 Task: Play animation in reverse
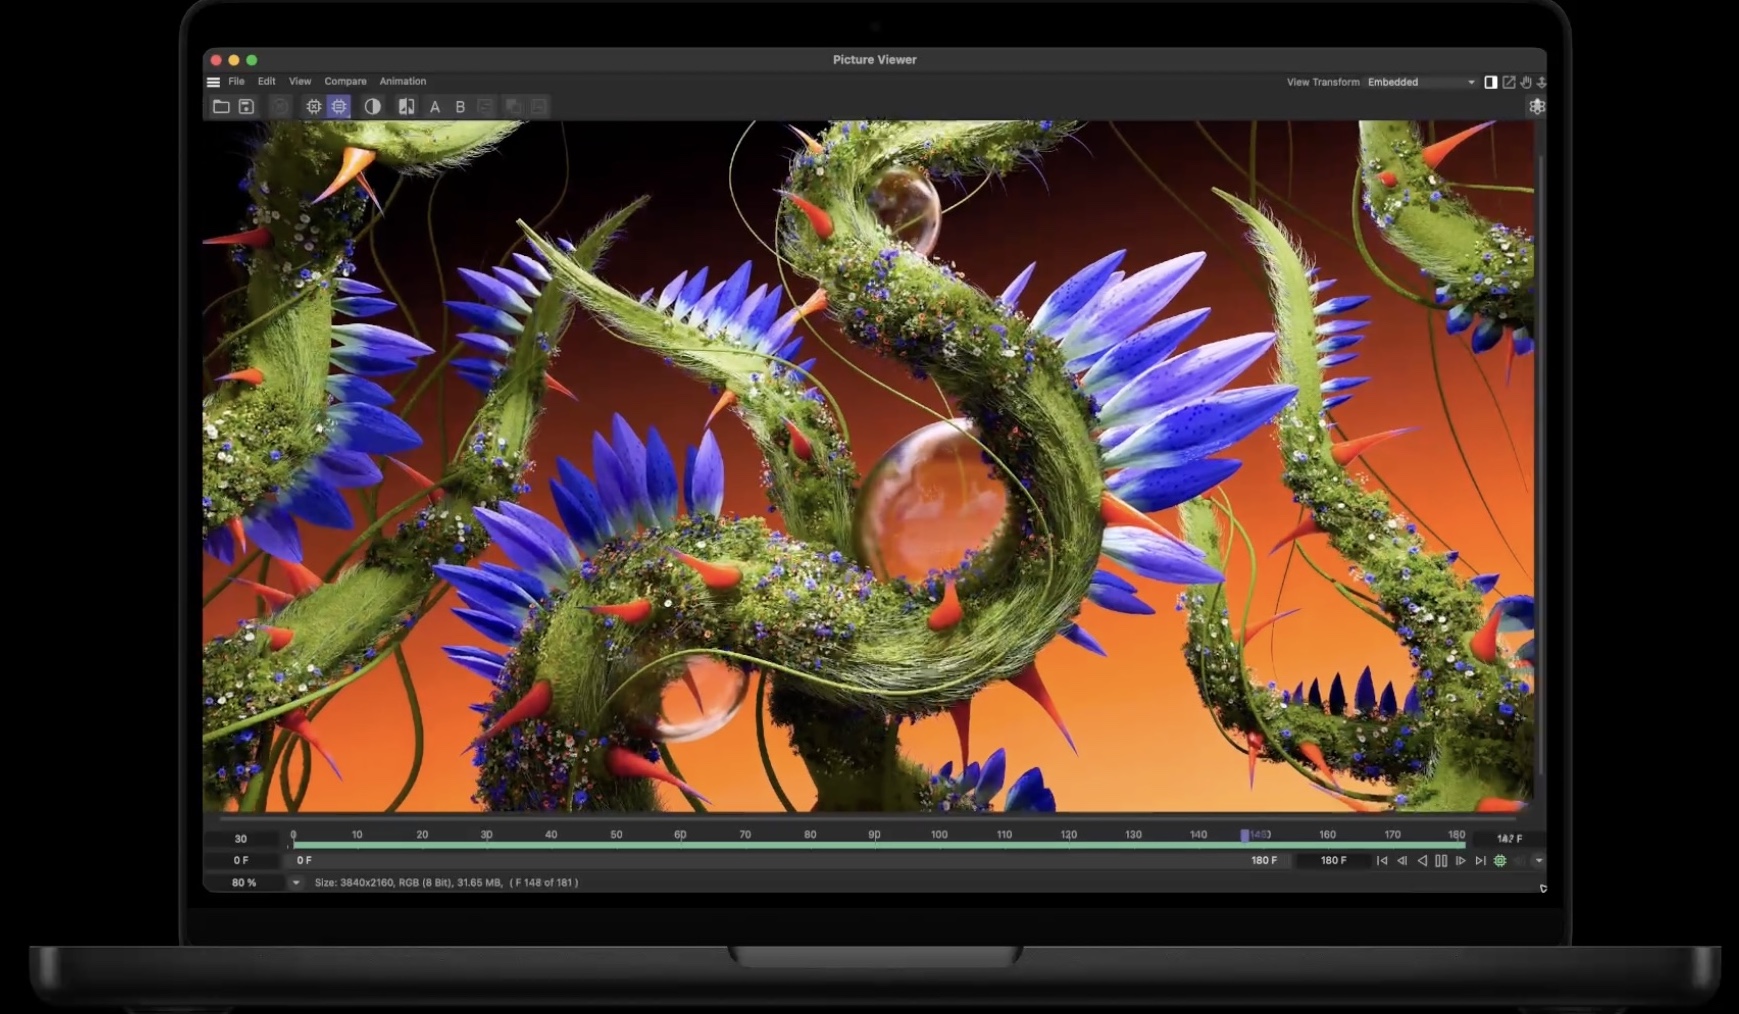[x=1421, y=860]
